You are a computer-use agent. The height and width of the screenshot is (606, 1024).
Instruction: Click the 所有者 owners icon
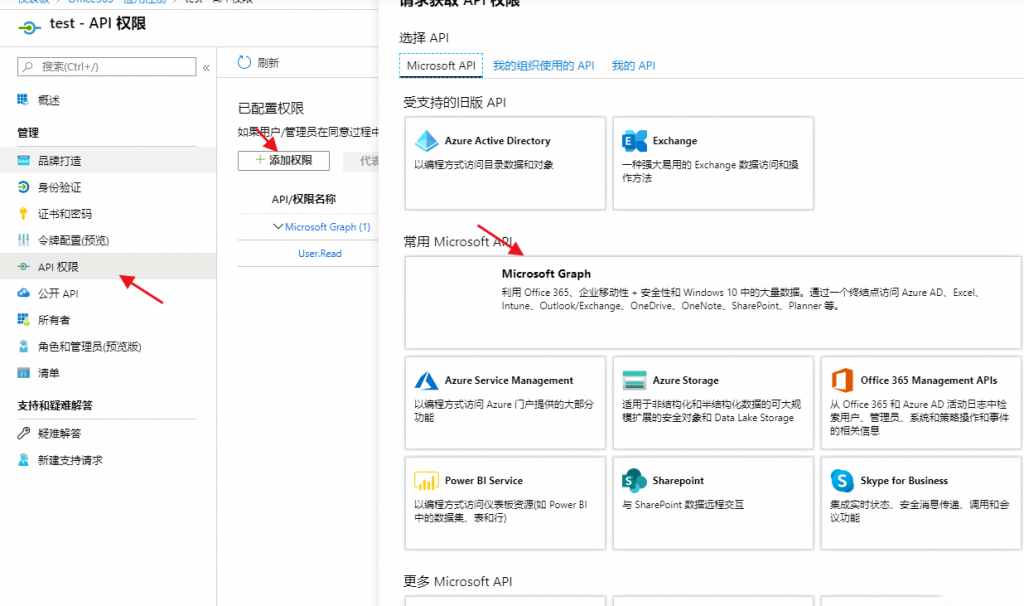point(24,319)
